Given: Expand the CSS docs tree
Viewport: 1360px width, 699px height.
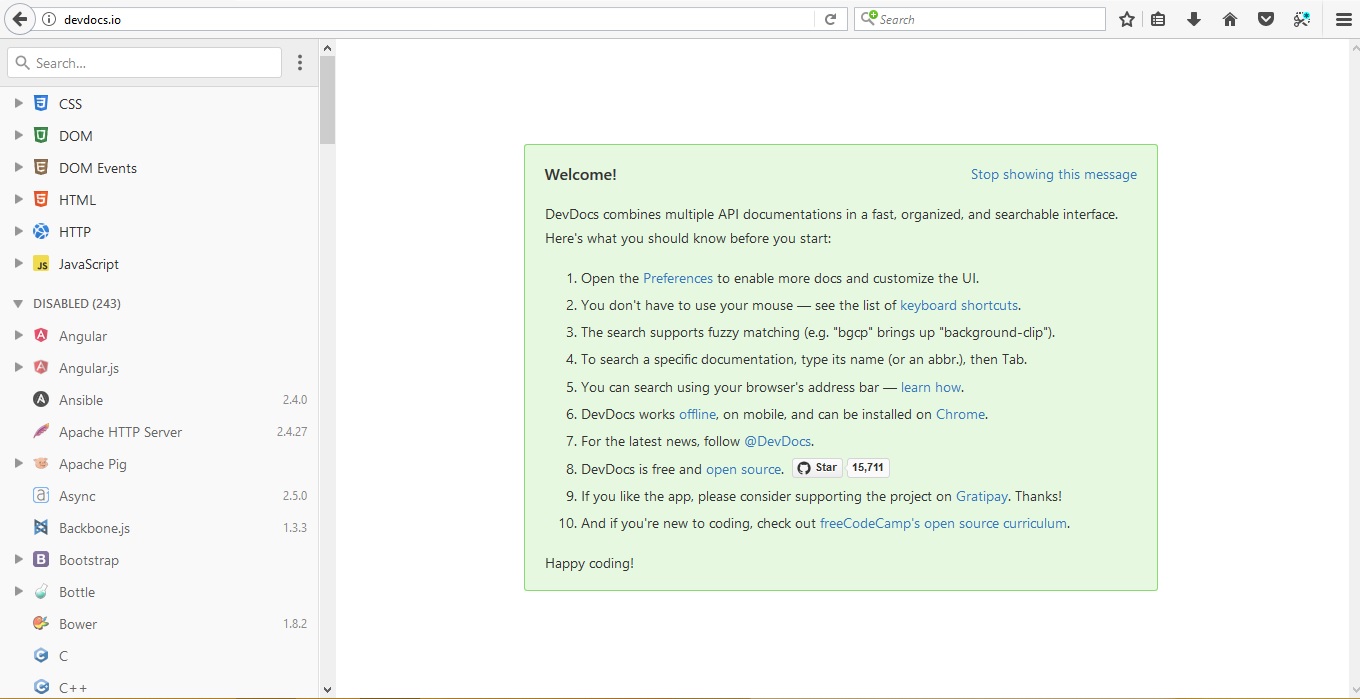Looking at the screenshot, I should coord(18,103).
